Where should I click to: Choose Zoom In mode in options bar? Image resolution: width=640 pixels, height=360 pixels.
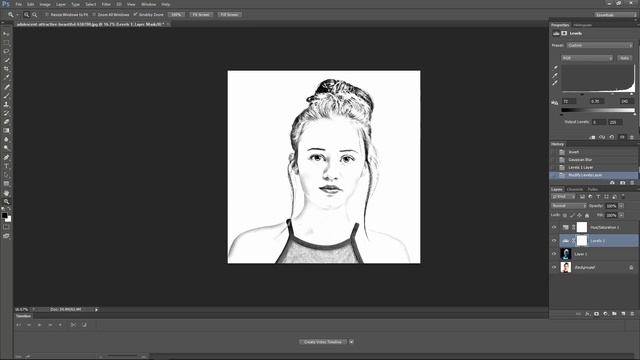point(27,15)
